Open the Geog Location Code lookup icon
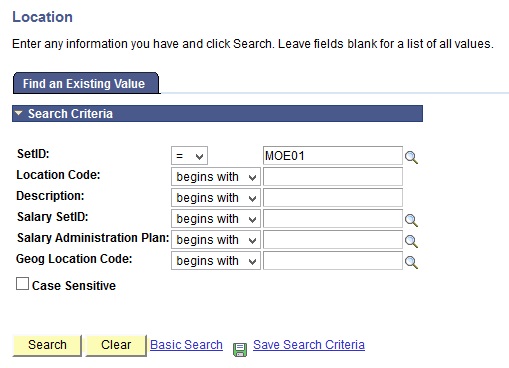Screen dimensions: 509x368 411,262
